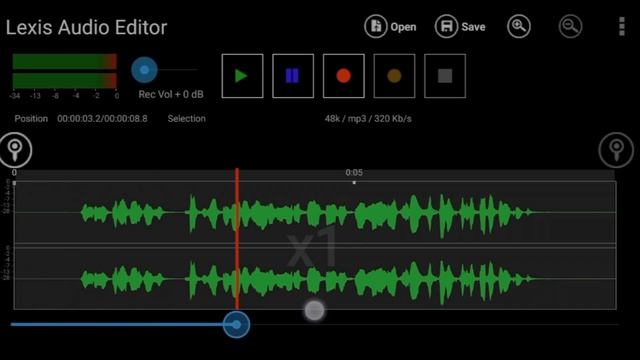Click the Selection label
Viewport: 640px width, 360px height.
[187, 119]
